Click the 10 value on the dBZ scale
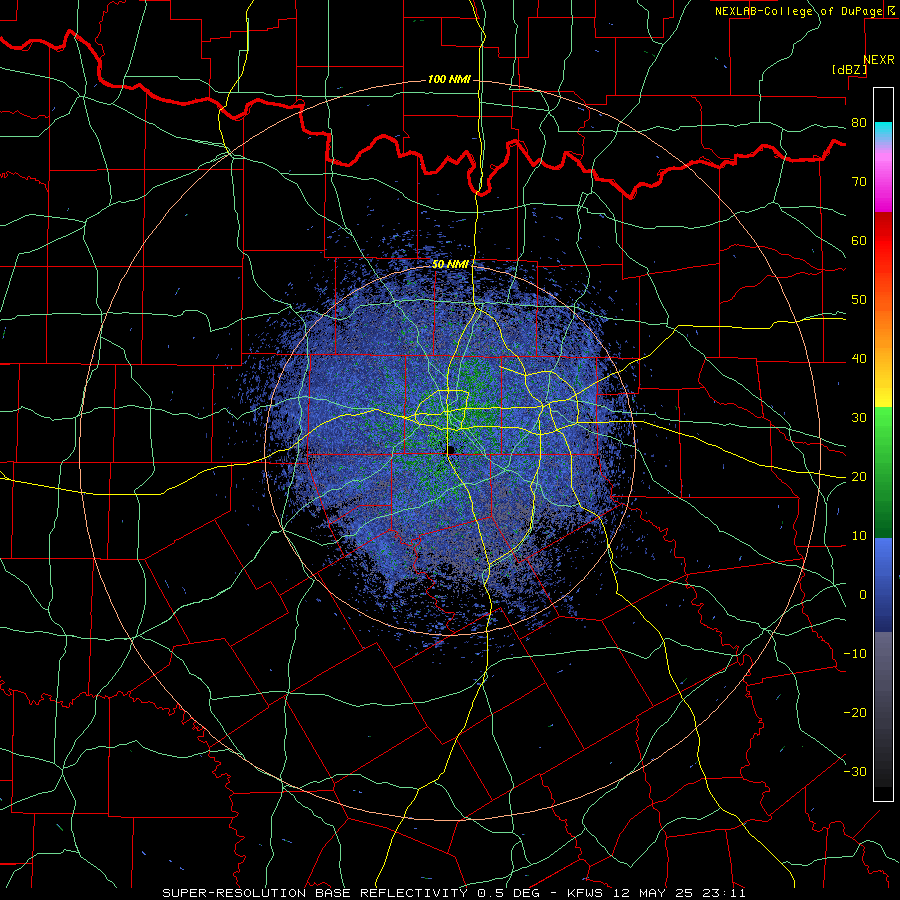Screen dimensions: 900x900 (859, 536)
